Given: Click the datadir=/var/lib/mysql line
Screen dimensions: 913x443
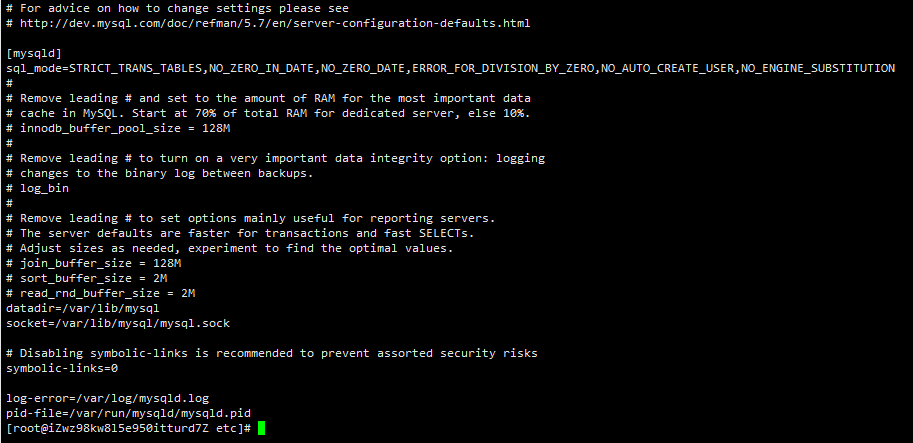Looking at the screenshot, I should click(x=83, y=308).
